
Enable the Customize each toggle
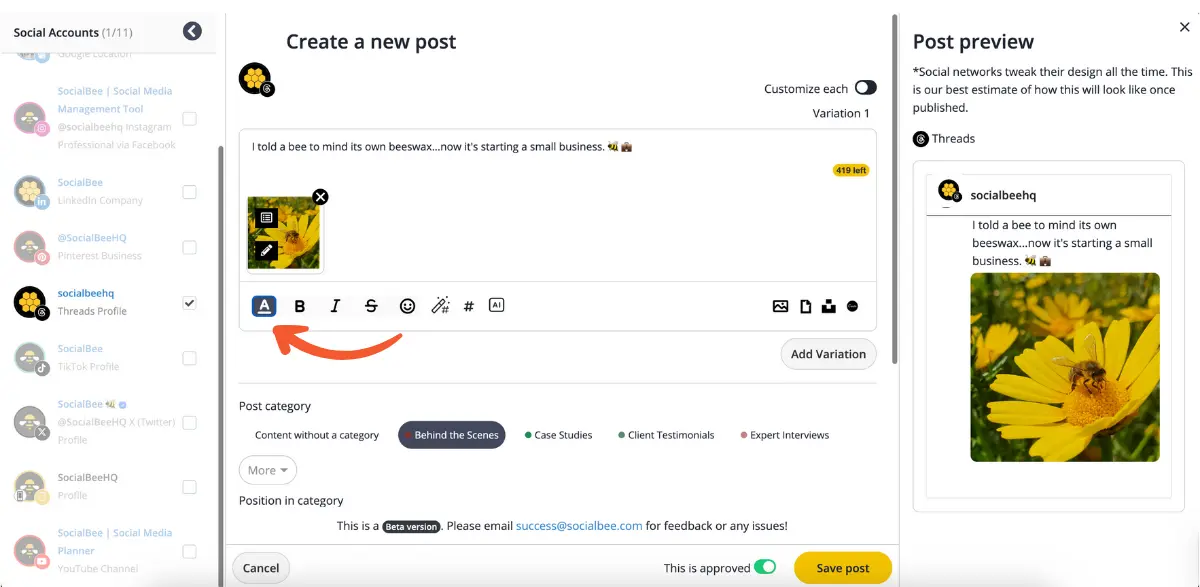point(866,88)
